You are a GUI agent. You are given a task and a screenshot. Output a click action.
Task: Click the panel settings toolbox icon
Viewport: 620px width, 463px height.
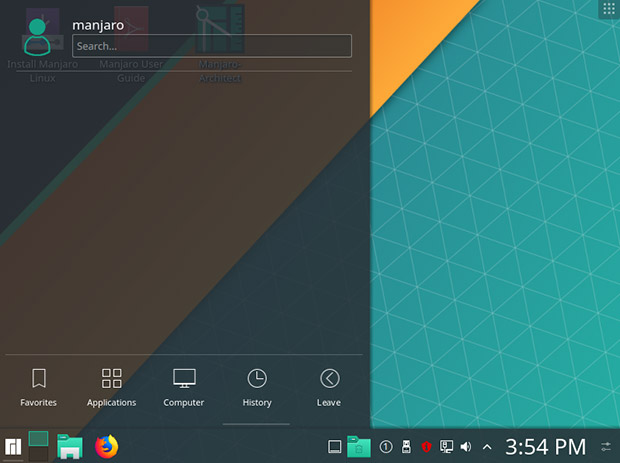[606, 447]
